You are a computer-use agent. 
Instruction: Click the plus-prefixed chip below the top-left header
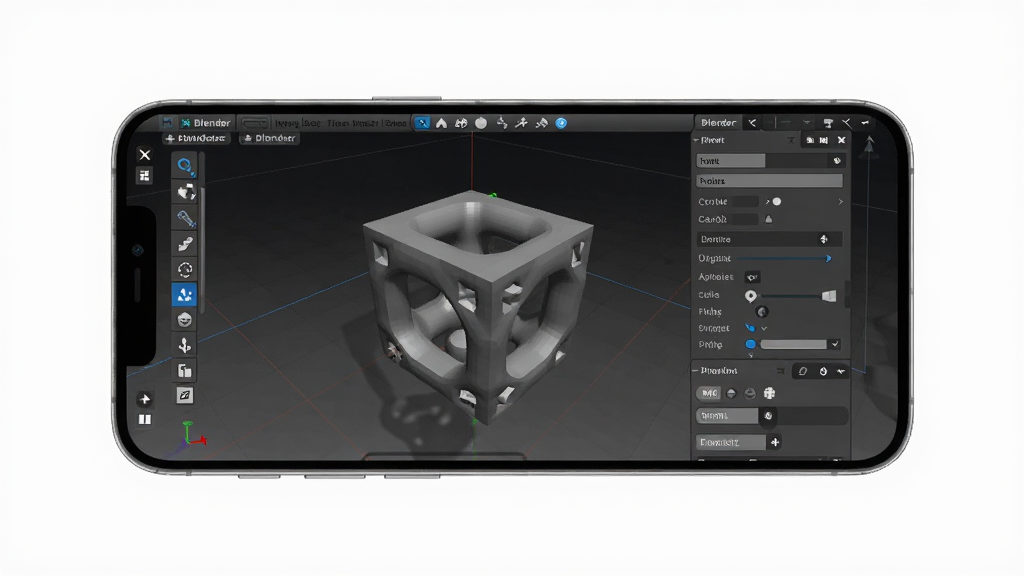tap(195, 138)
